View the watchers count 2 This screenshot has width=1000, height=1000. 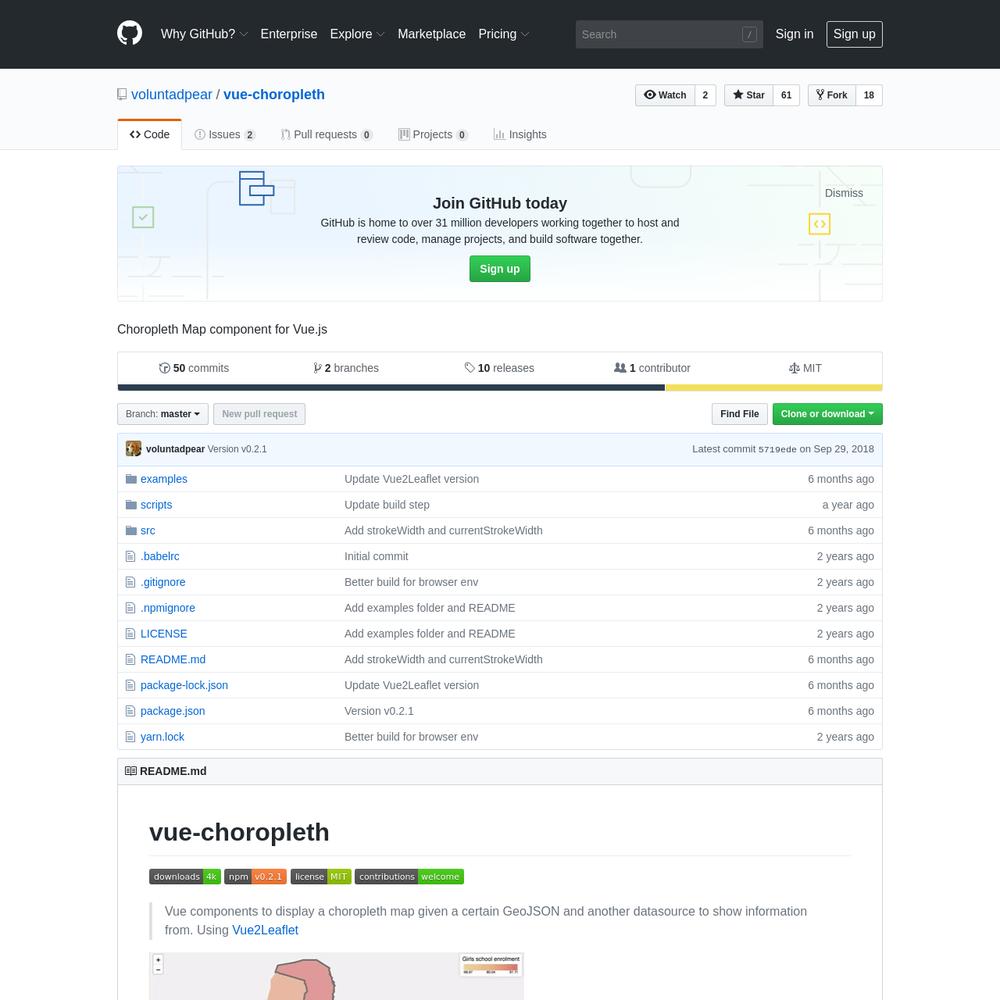[705, 95]
